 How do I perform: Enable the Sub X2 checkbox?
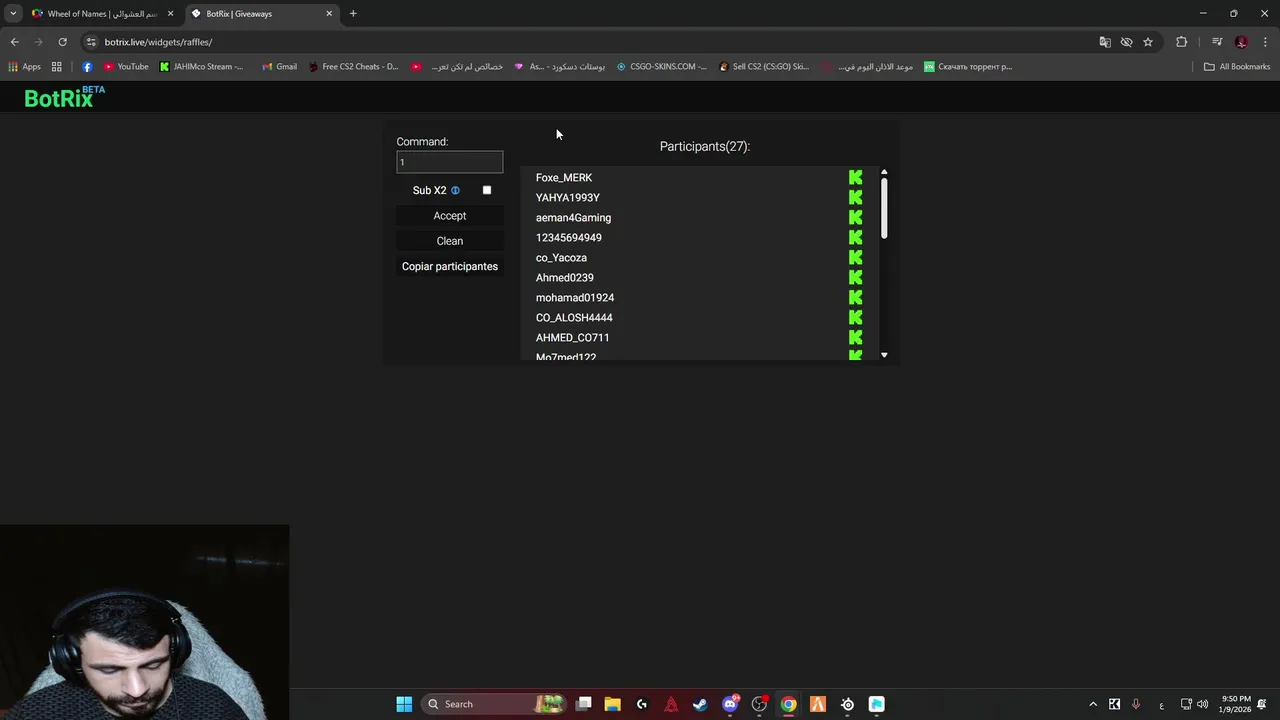click(x=487, y=190)
